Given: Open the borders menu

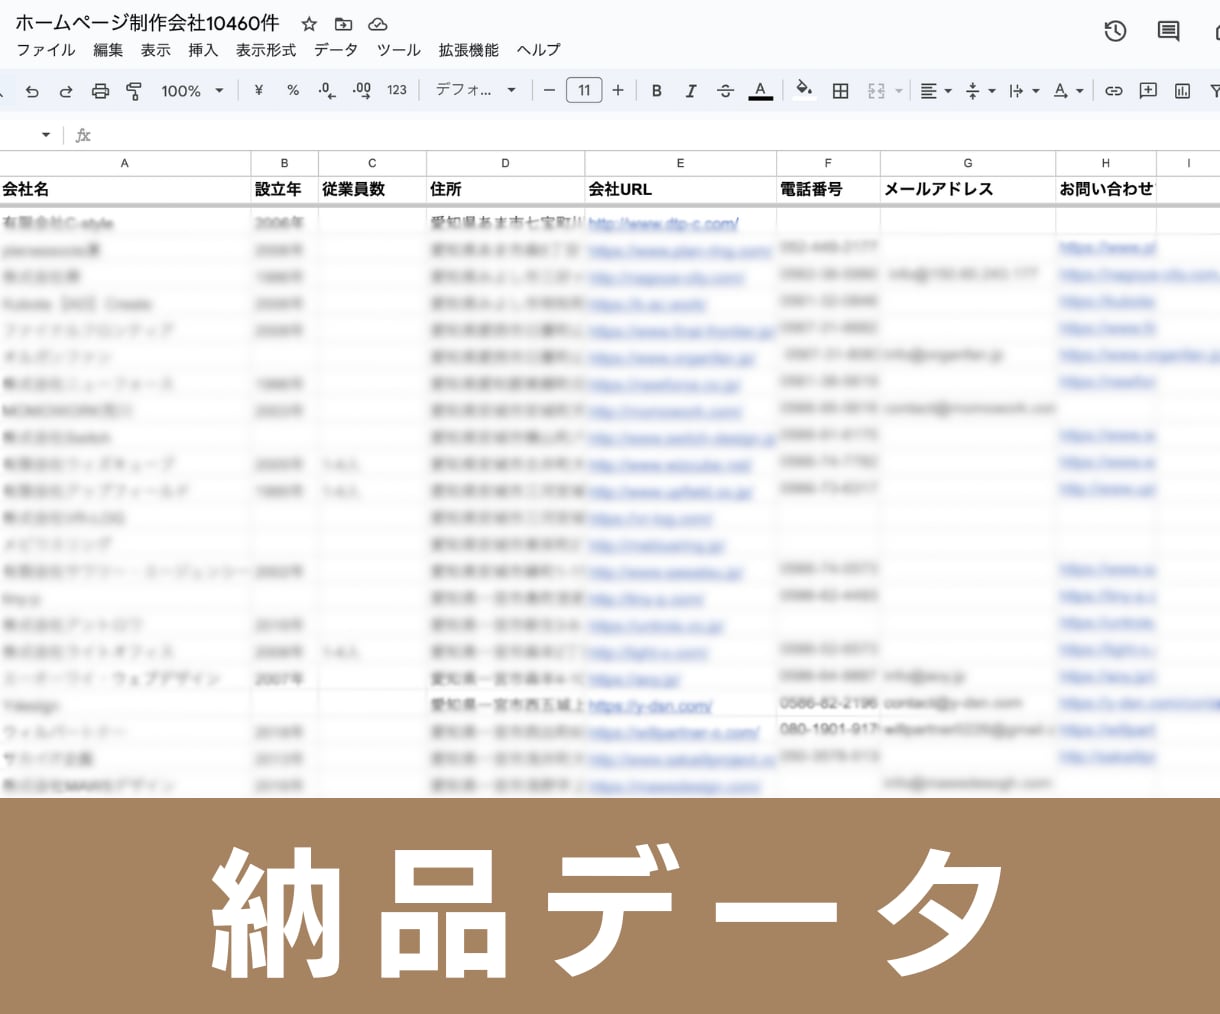Looking at the screenshot, I should (x=841, y=91).
